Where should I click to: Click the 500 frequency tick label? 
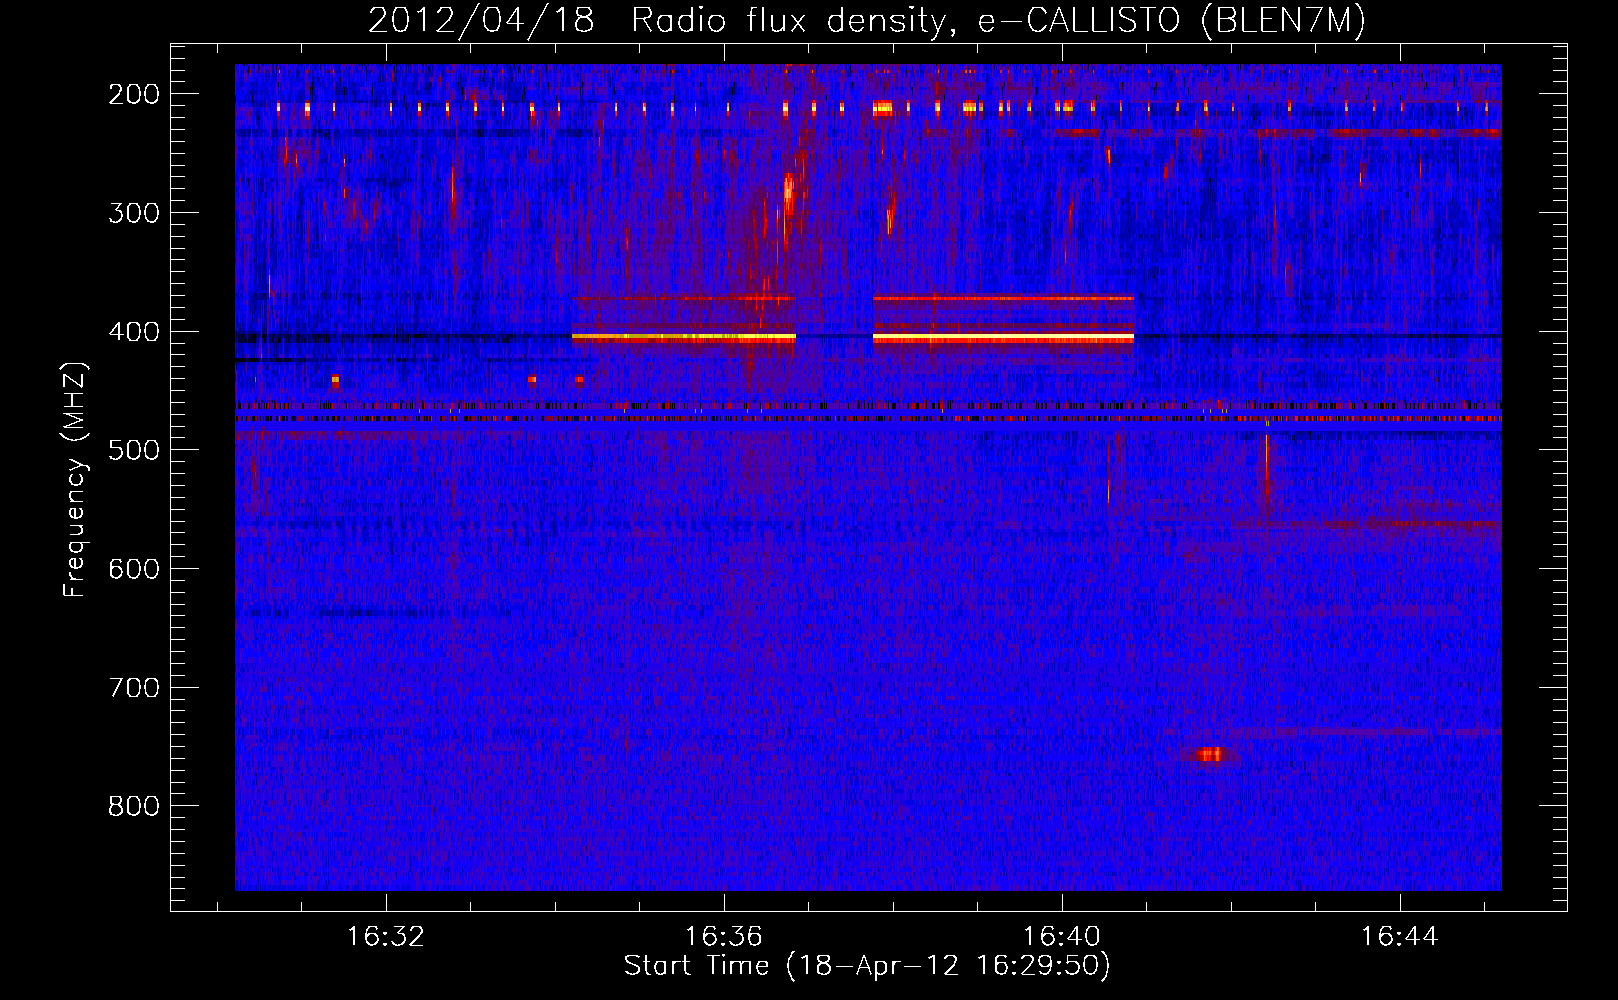pos(134,450)
